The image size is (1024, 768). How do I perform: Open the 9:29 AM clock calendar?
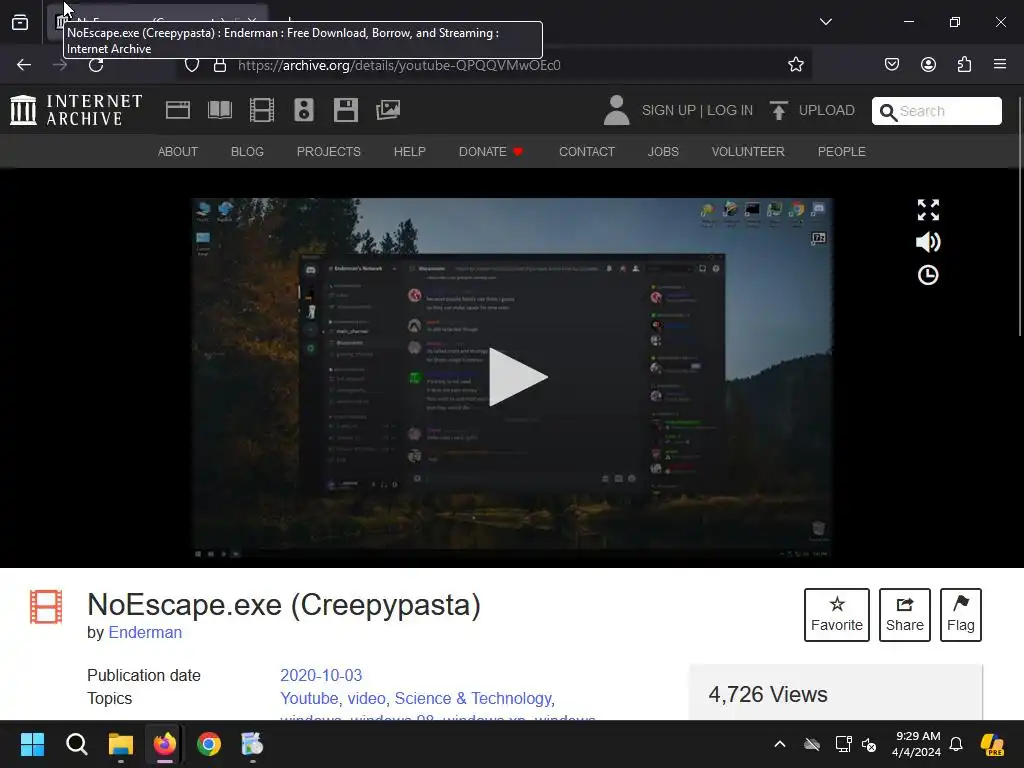916,744
